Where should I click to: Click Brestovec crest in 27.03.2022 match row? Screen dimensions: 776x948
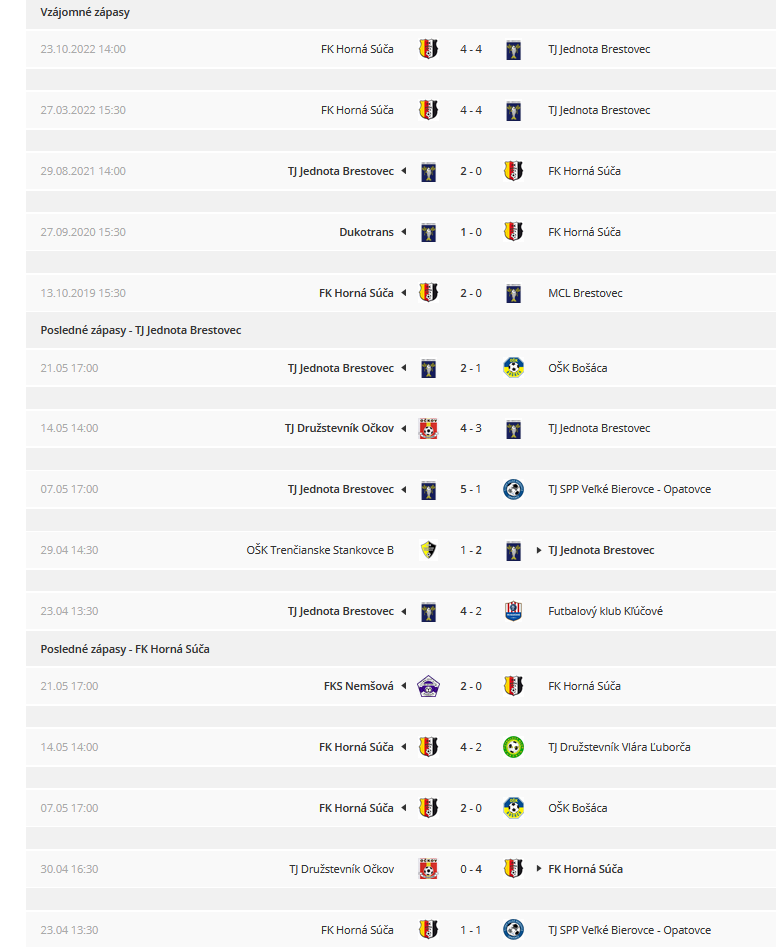[514, 111]
